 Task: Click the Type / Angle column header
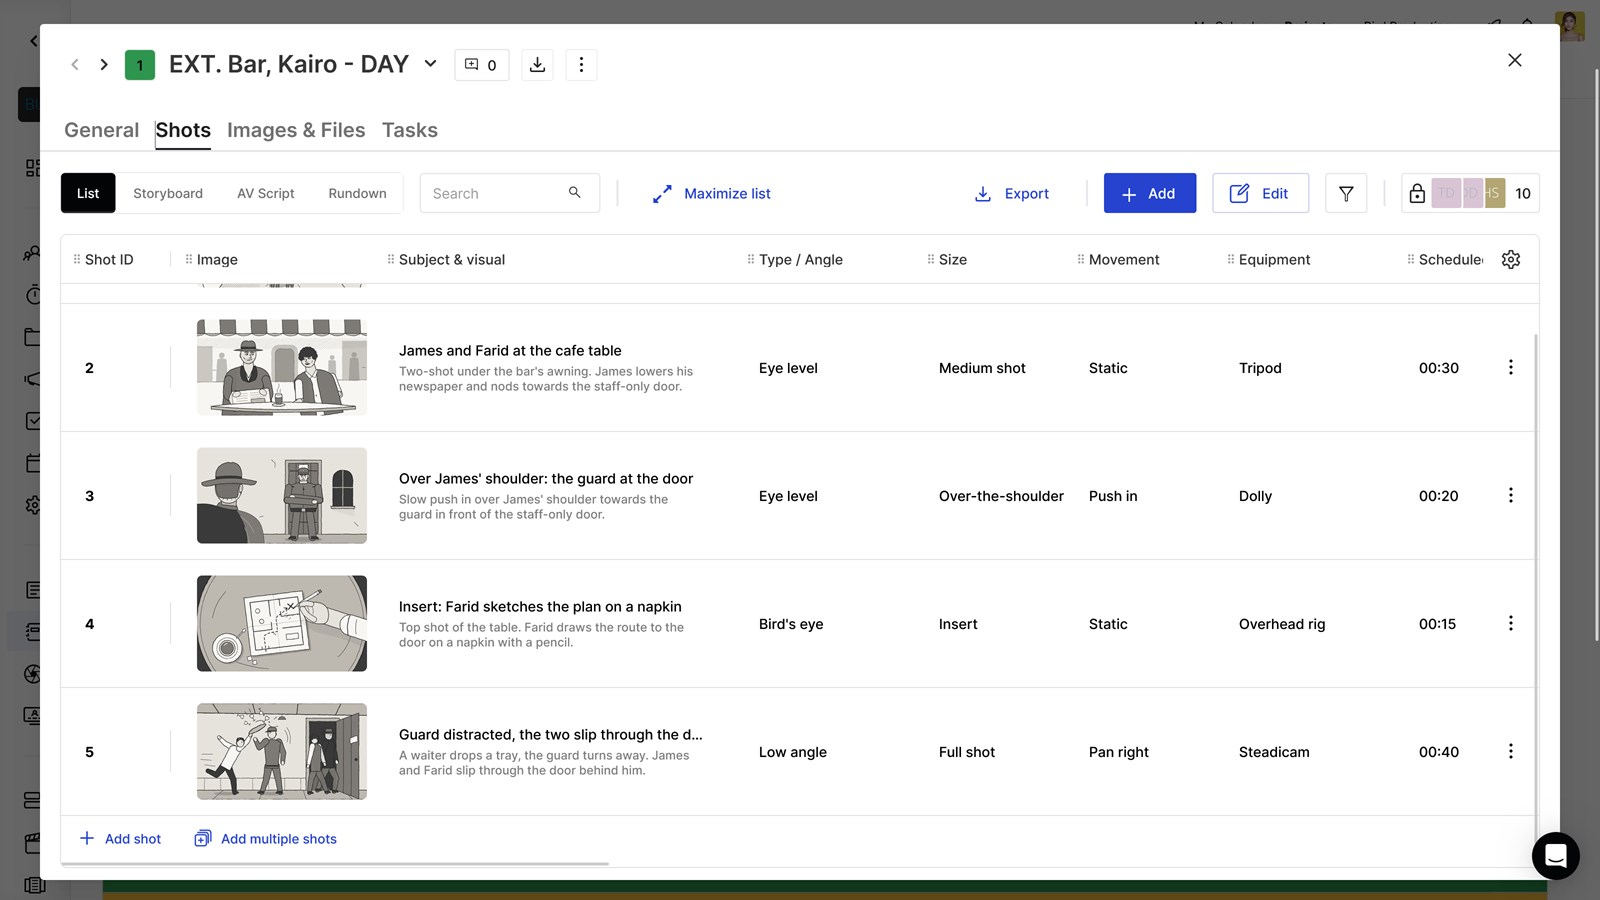tap(800, 260)
